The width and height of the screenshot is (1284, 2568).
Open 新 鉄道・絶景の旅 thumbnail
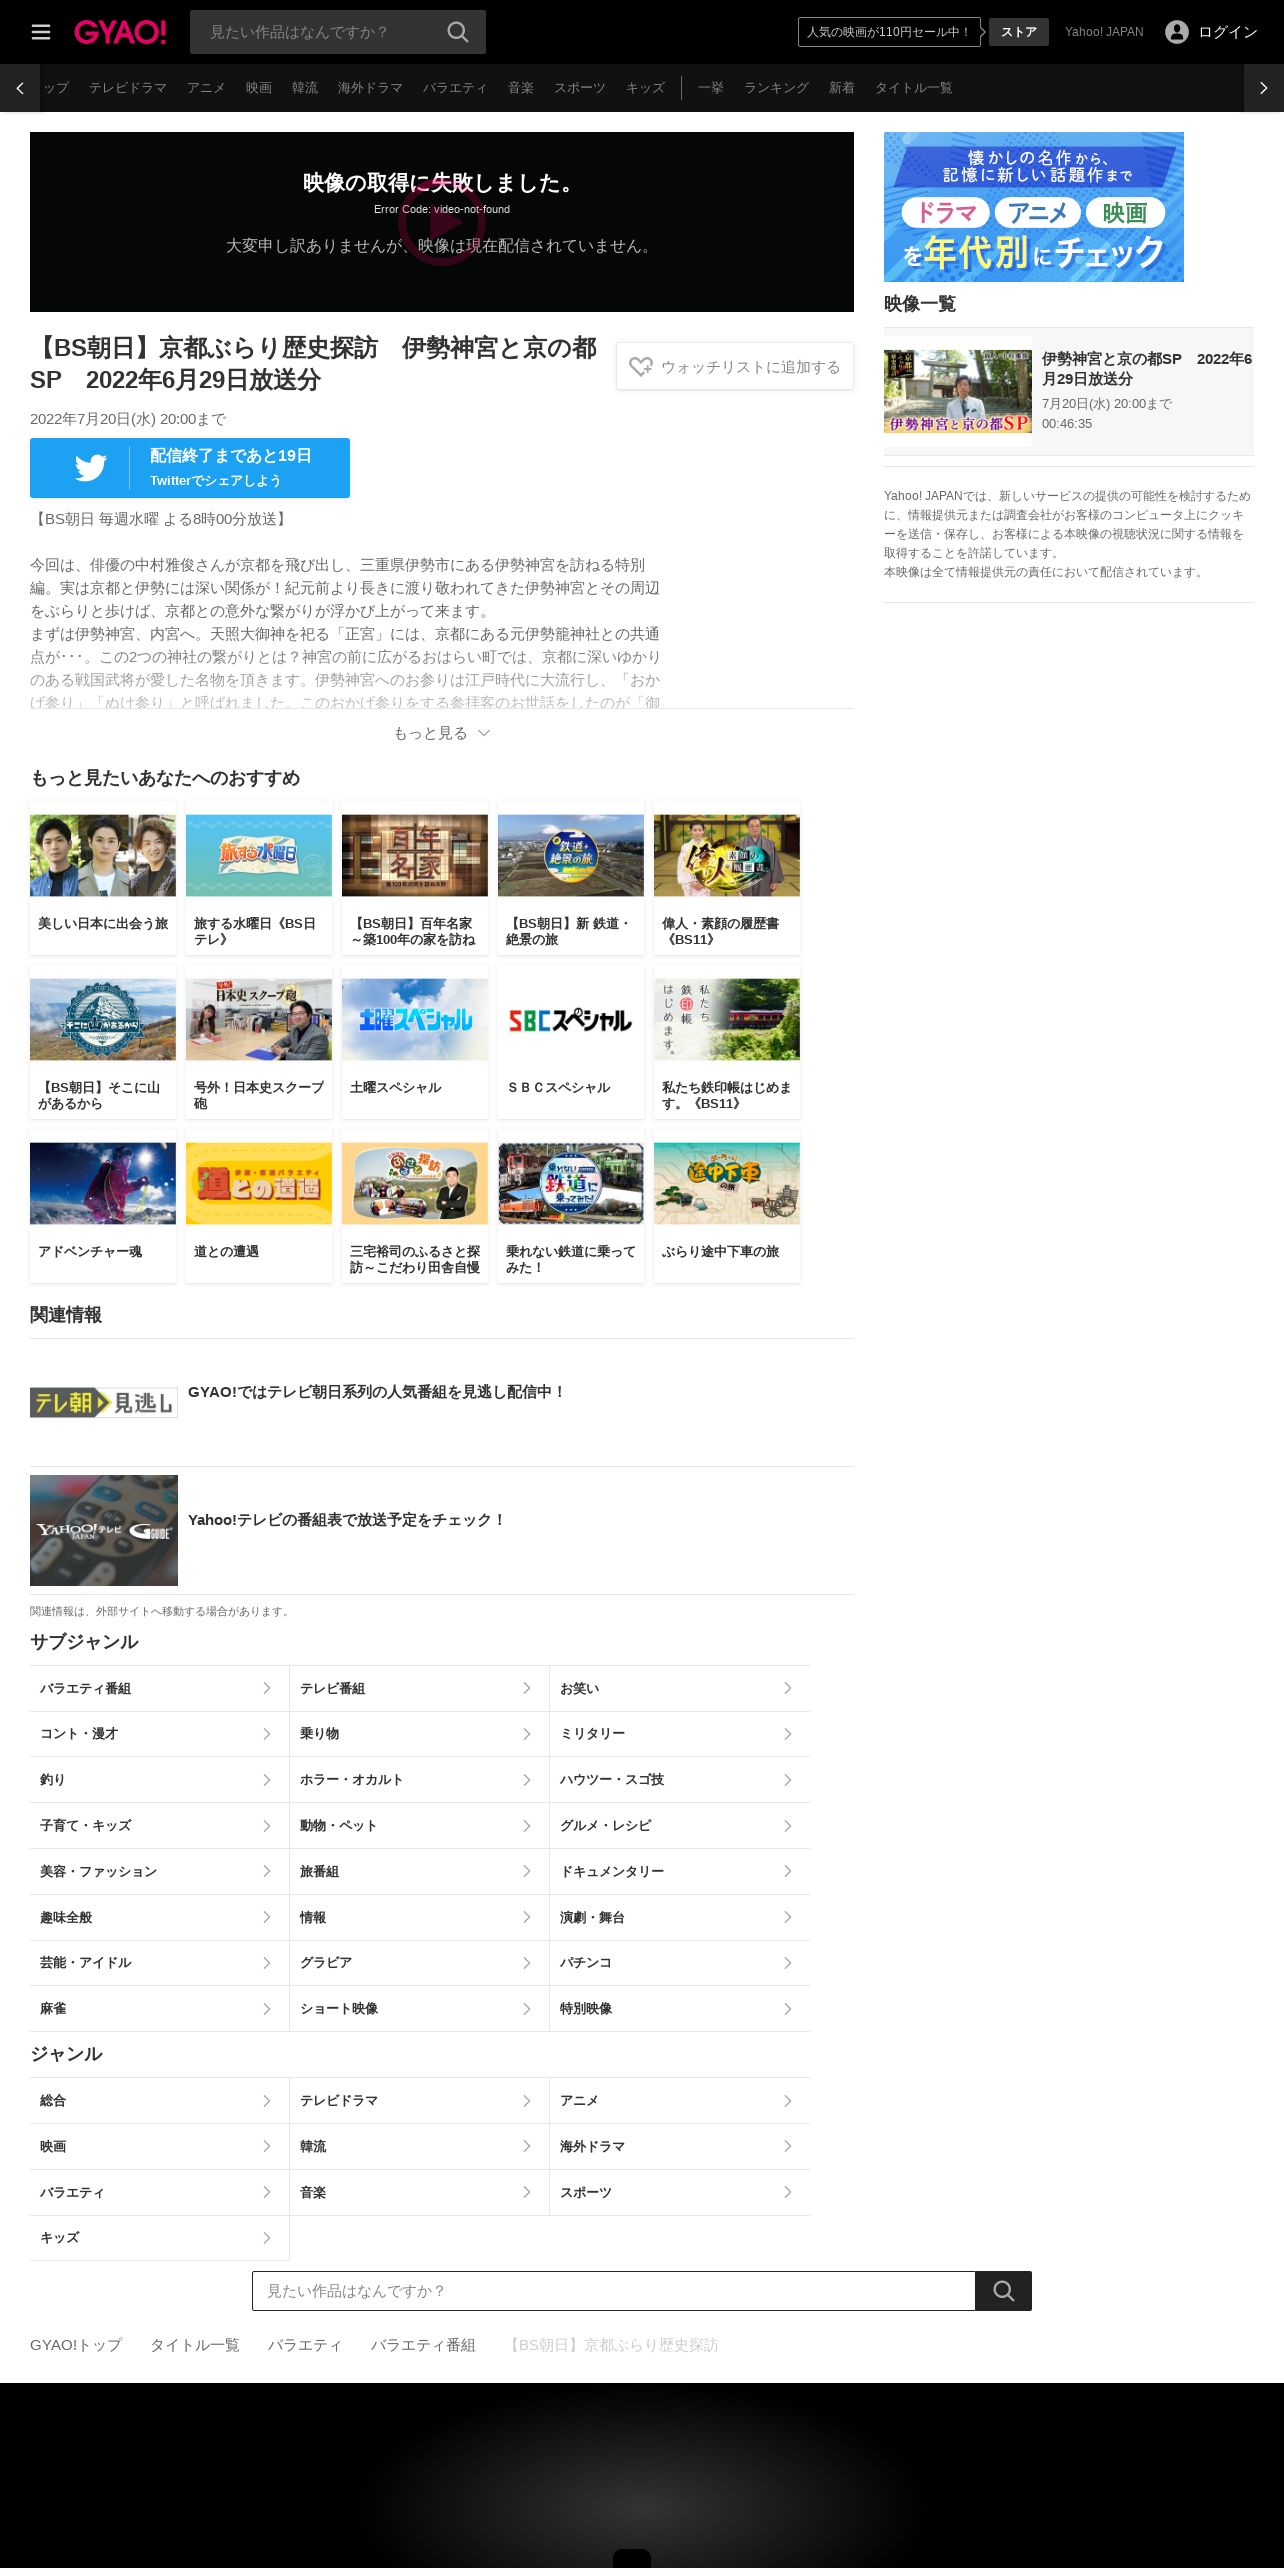(571, 855)
